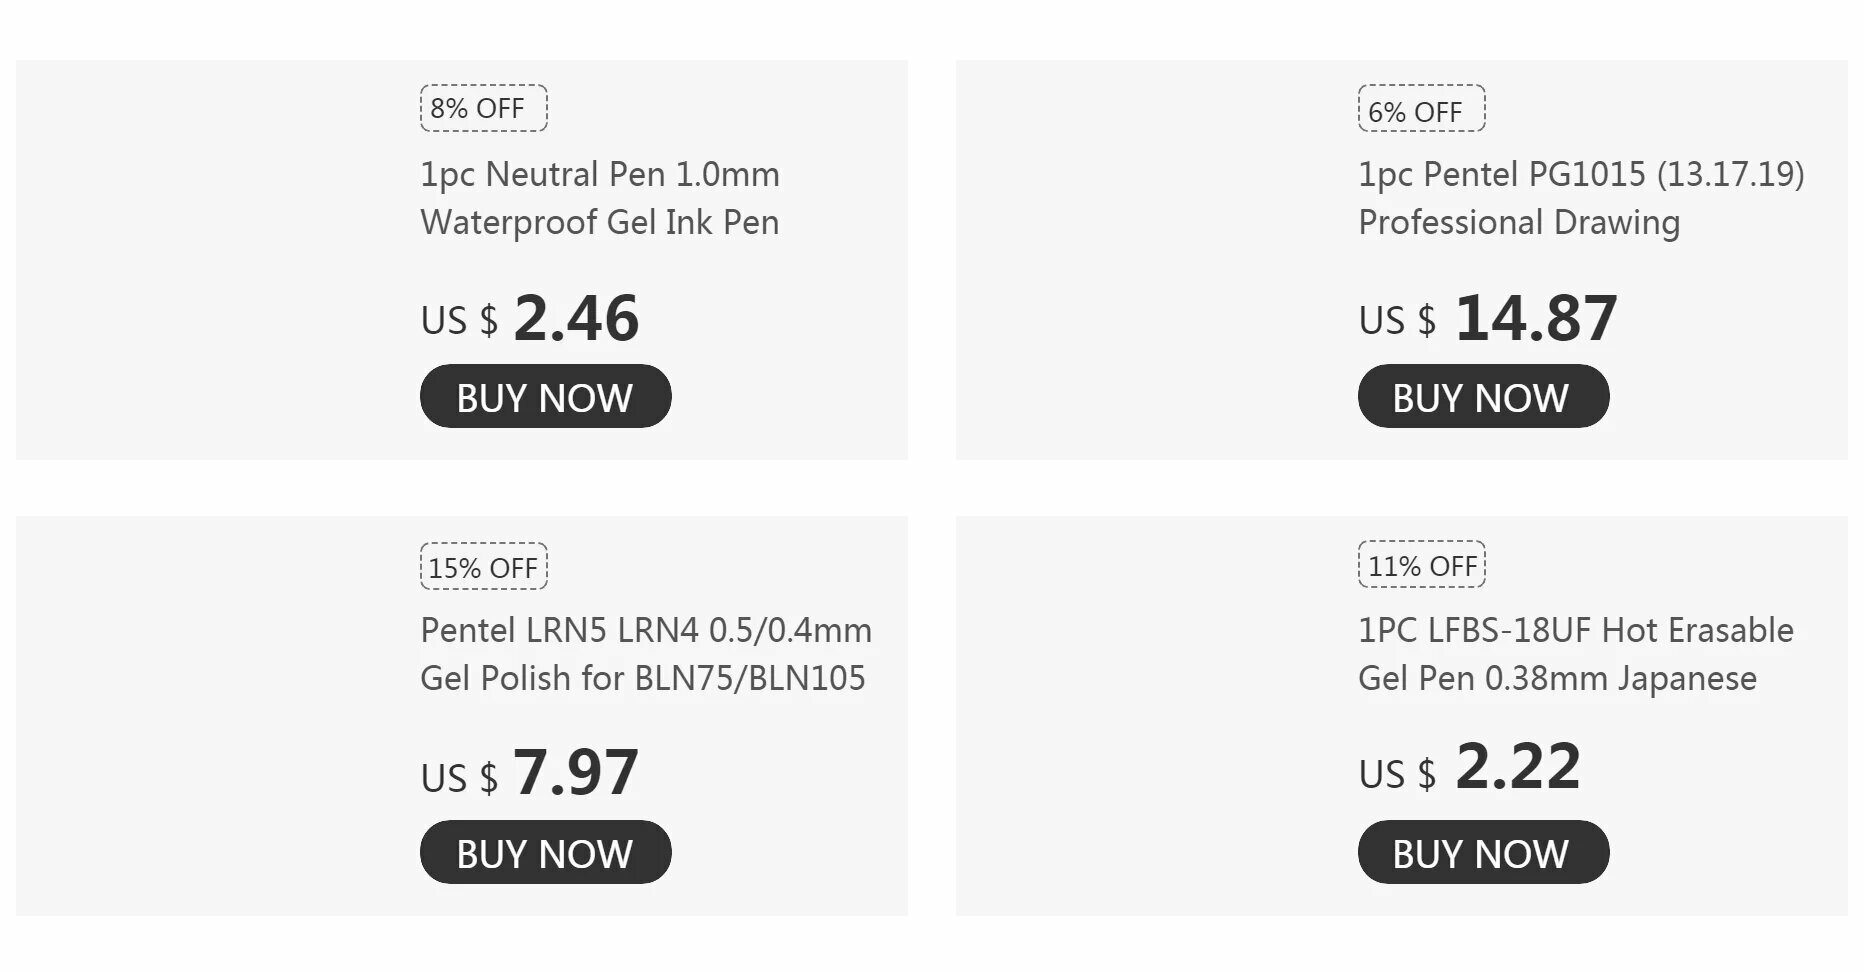The image size is (1864, 972).
Task: Click the 11% OFF discount badge
Action: 1421,564
